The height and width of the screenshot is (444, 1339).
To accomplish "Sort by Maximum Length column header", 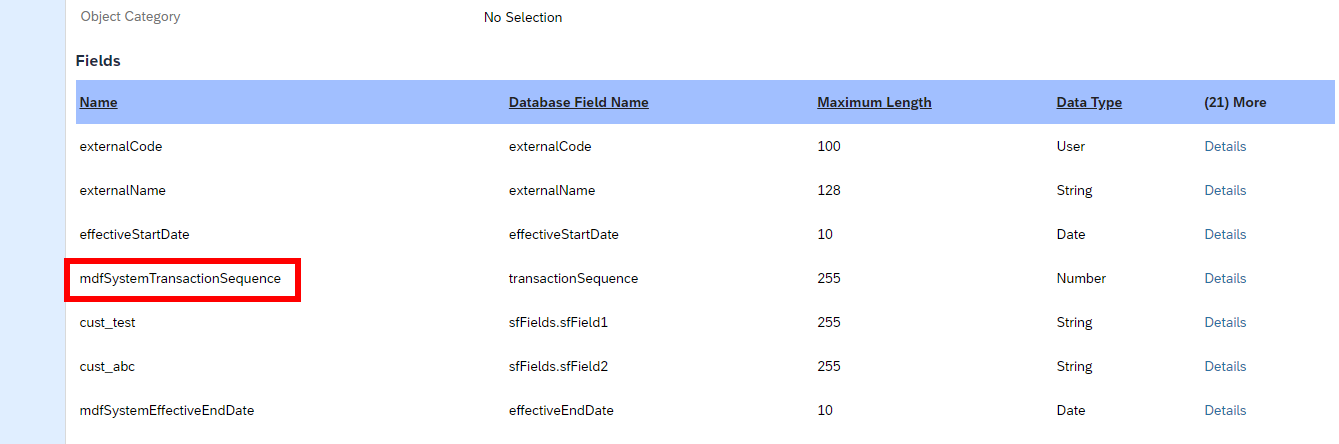I will coord(874,102).
